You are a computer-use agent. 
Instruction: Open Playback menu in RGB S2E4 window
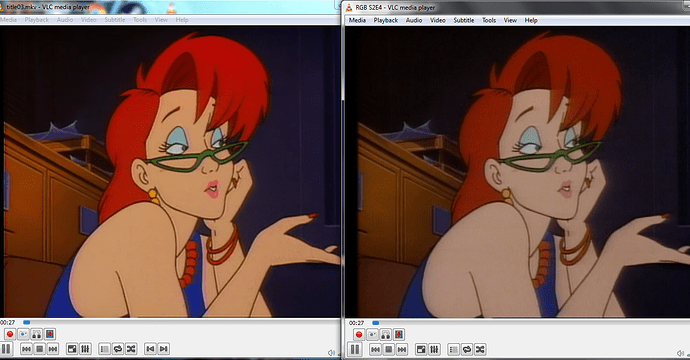[385, 20]
